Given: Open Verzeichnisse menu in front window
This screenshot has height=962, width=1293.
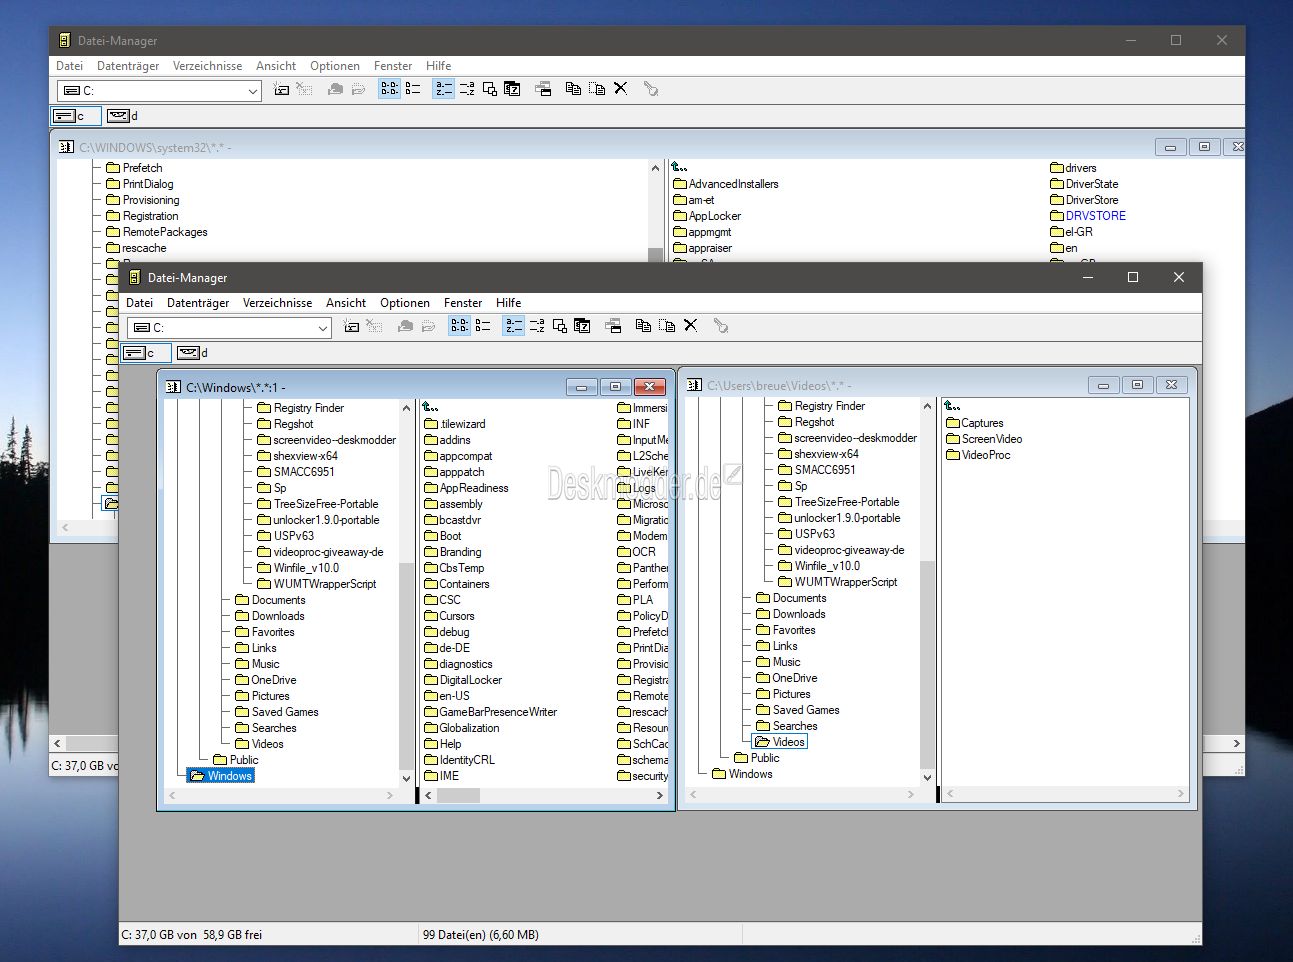Looking at the screenshot, I should (x=277, y=303).
